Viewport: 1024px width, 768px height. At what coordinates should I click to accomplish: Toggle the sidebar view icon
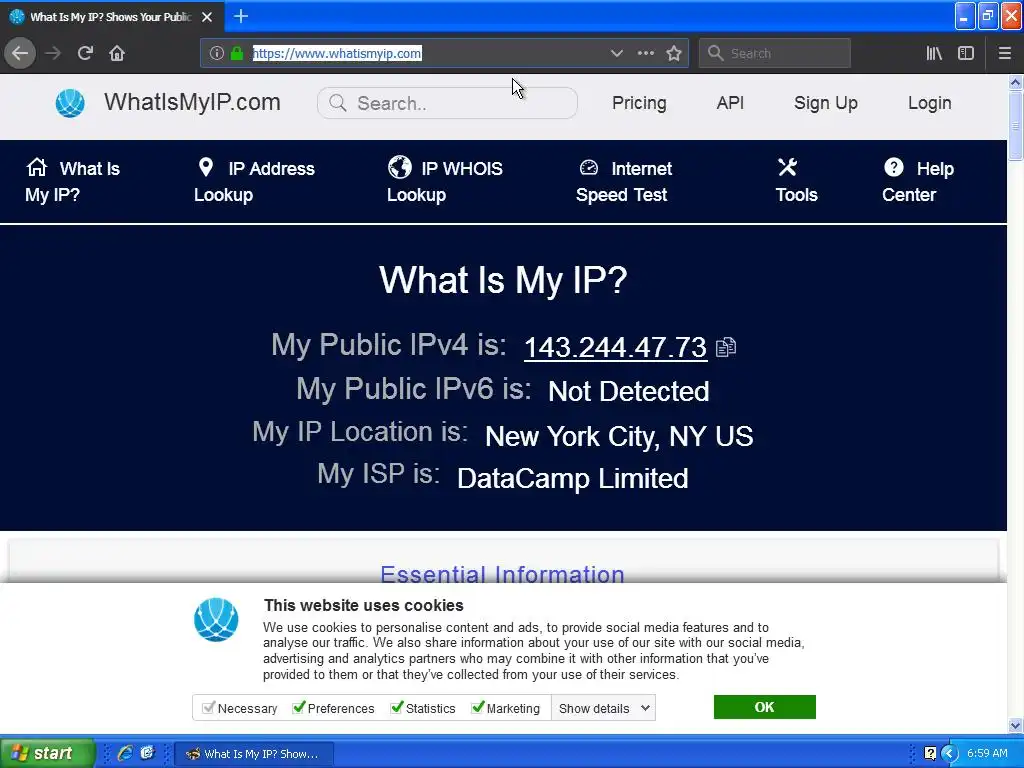tap(966, 53)
